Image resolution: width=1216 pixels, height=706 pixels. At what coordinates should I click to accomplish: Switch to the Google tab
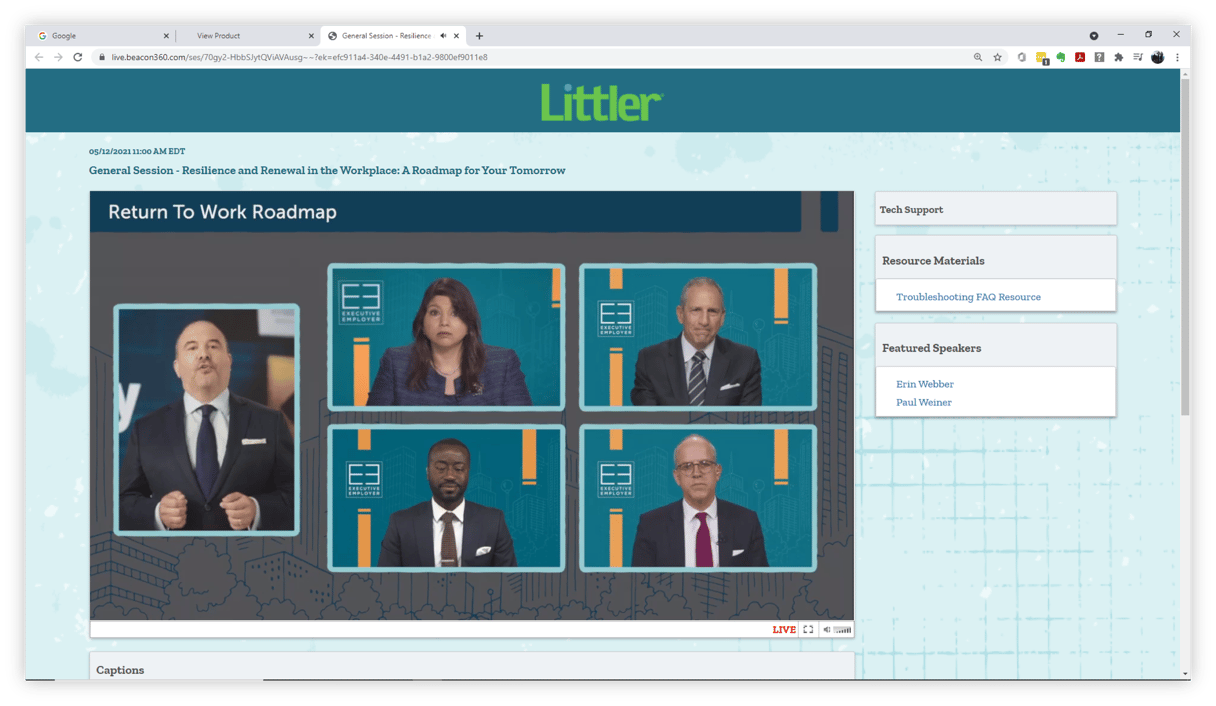(98, 36)
